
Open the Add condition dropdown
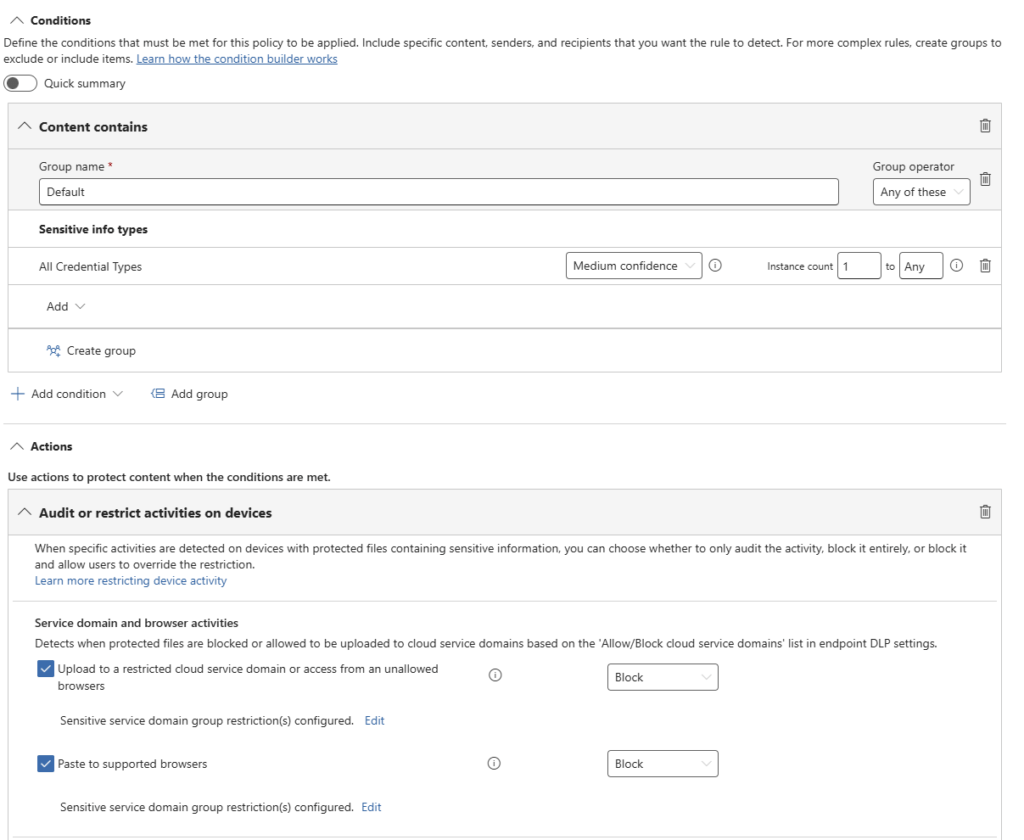click(x=67, y=394)
